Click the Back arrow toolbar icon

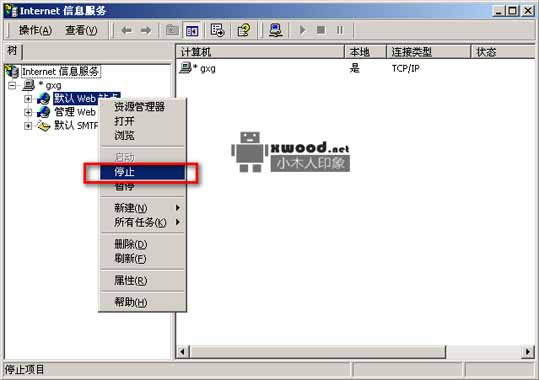click(x=126, y=31)
